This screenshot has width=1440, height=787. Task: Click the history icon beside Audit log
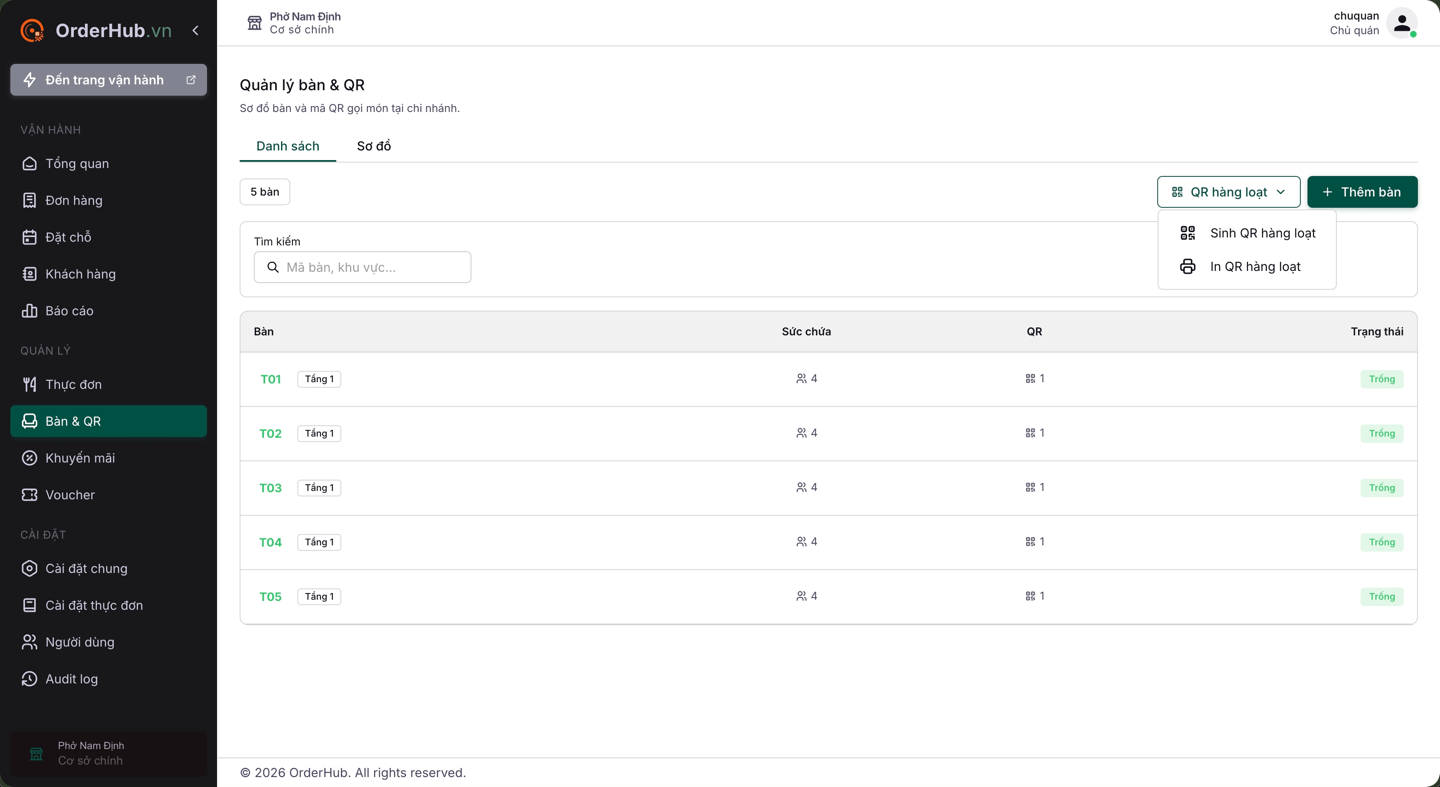coord(29,679)
